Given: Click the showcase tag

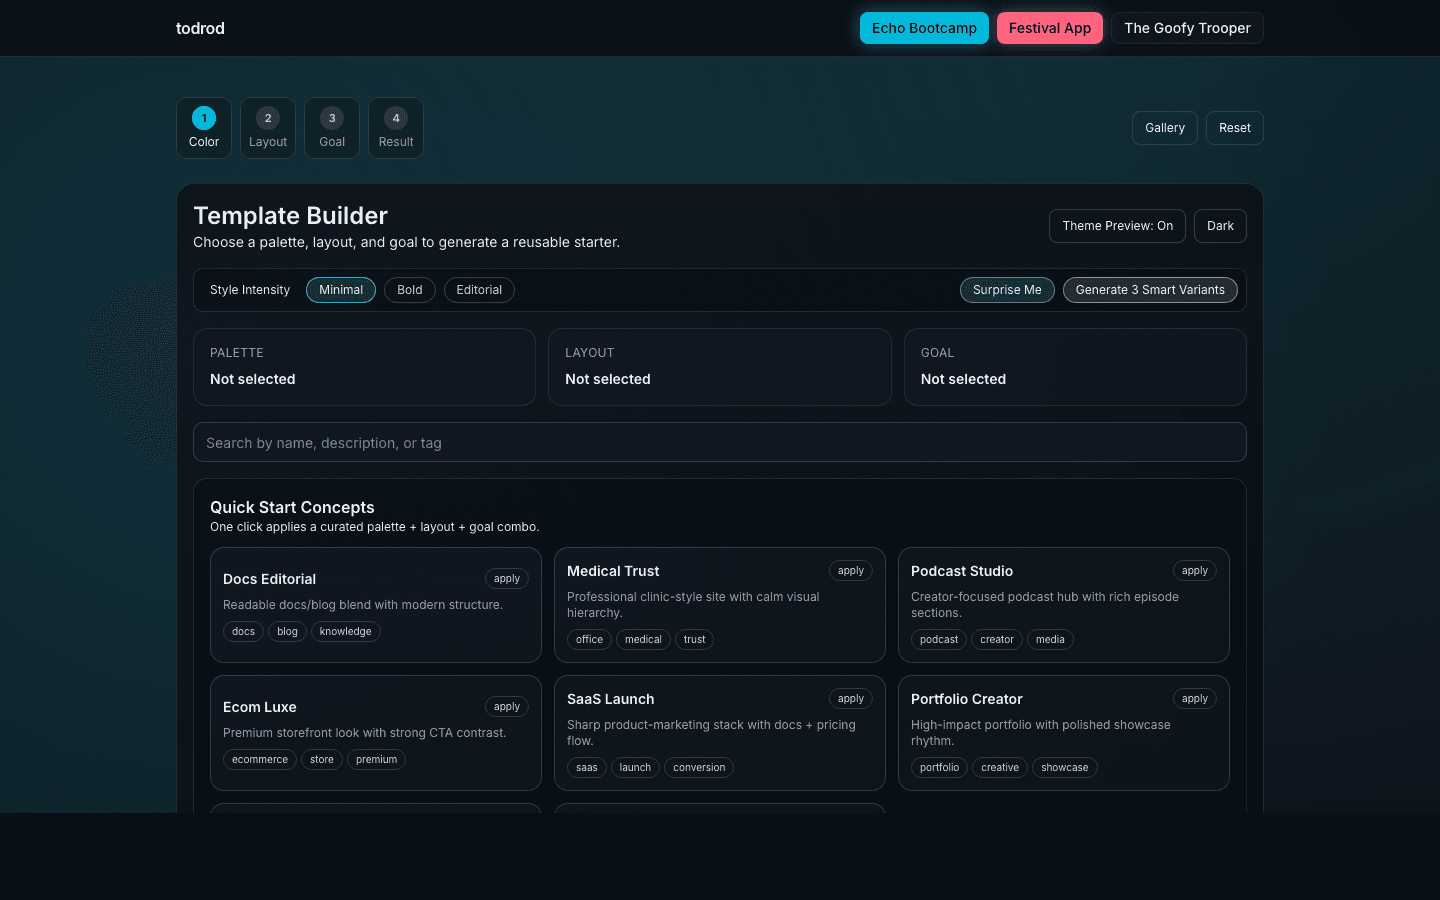Looking at the screenshot, I should click(1064, 768).
